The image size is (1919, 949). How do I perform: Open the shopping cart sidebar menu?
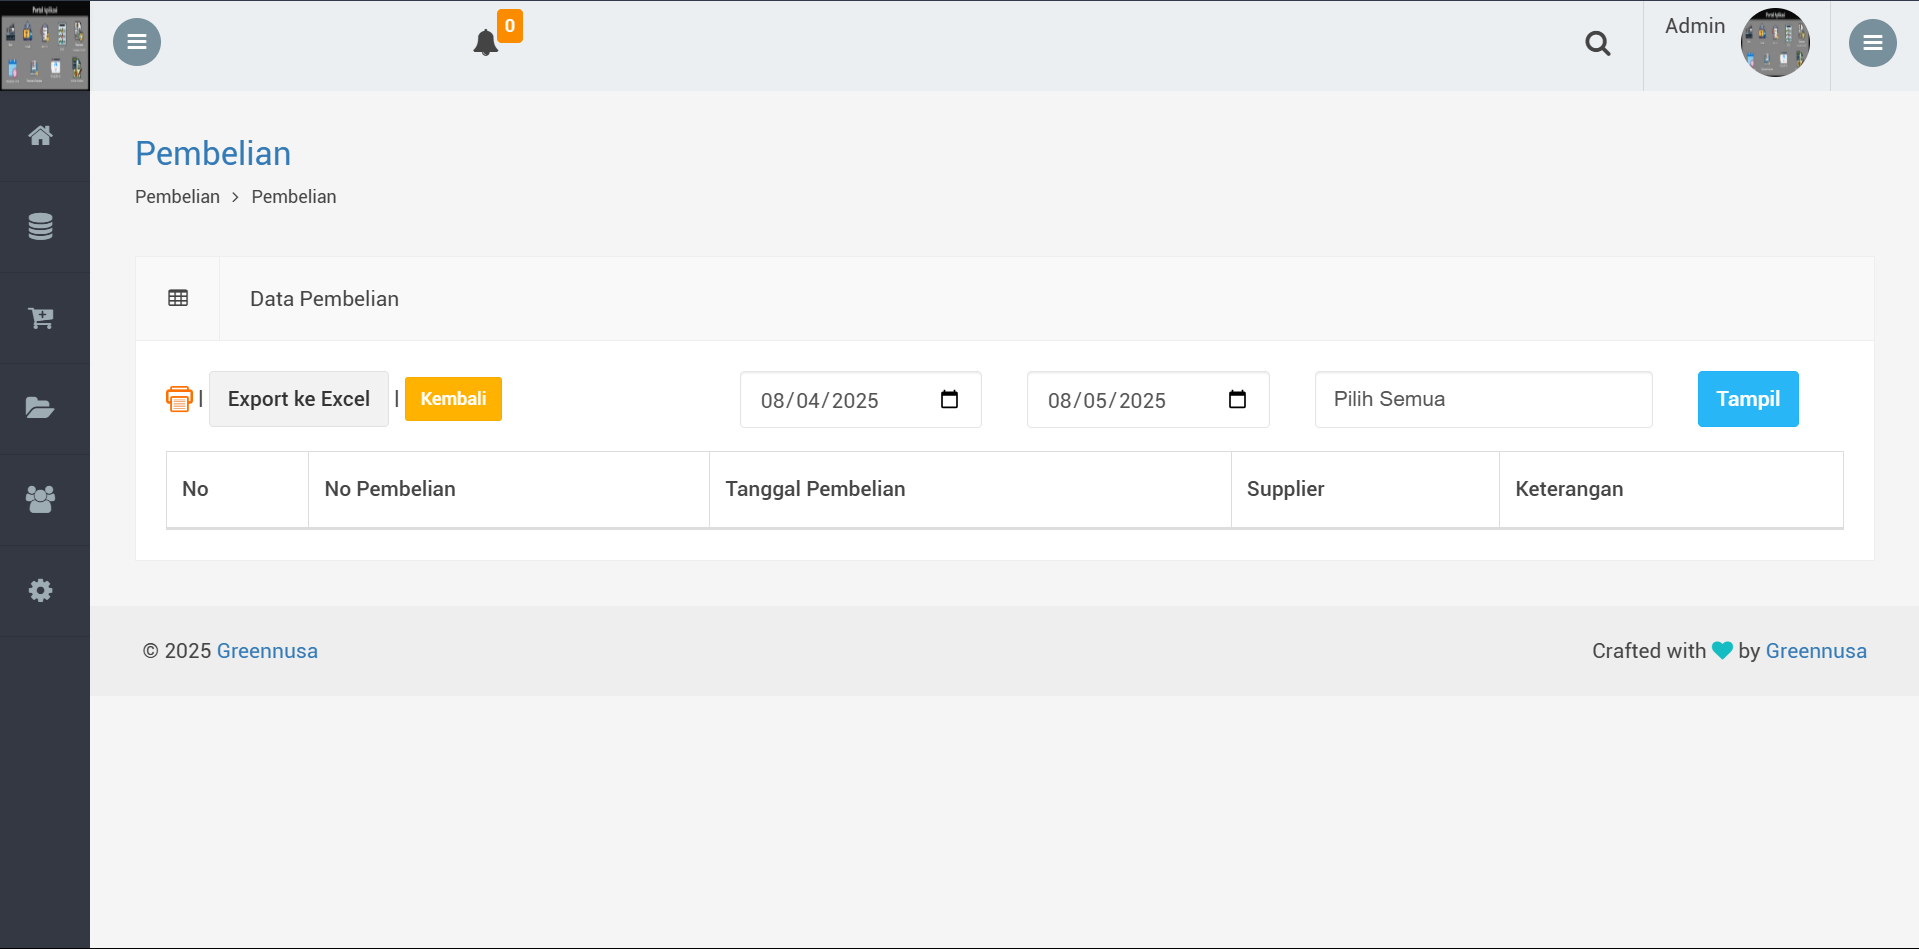[41, 318]
